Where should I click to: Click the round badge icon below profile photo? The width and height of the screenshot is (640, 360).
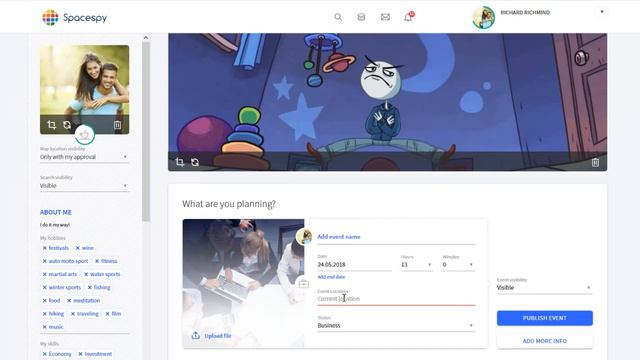click(84, 135)
